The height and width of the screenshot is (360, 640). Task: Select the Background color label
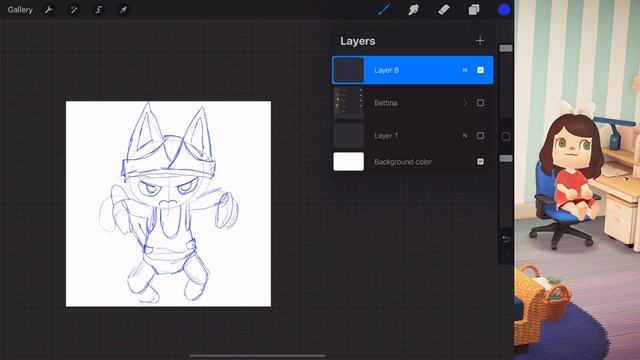(403, 162)
